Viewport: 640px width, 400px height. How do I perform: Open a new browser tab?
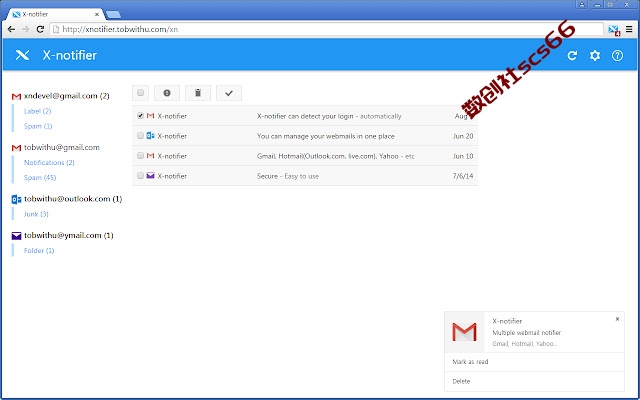[113, 15]
